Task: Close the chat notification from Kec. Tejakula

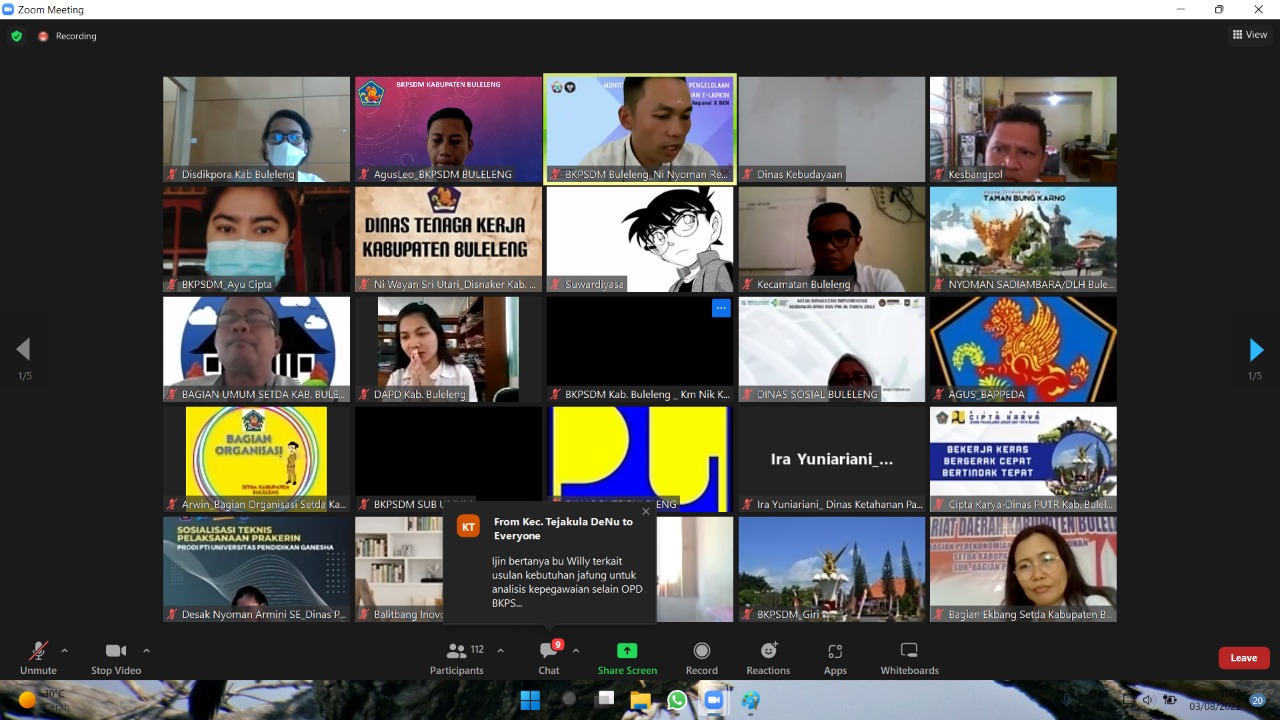Action: tap(646, 511)
